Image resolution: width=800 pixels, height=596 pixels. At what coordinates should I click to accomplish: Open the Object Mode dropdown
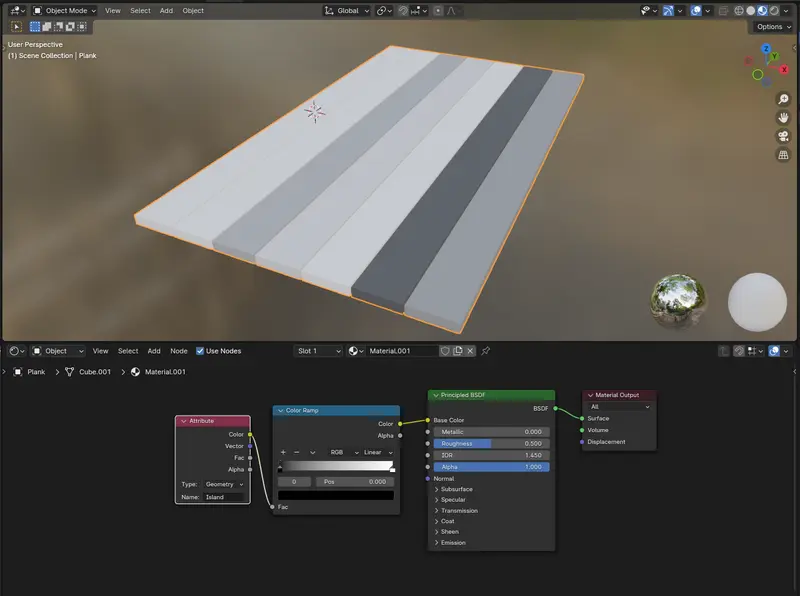click(x=64, y=10)
